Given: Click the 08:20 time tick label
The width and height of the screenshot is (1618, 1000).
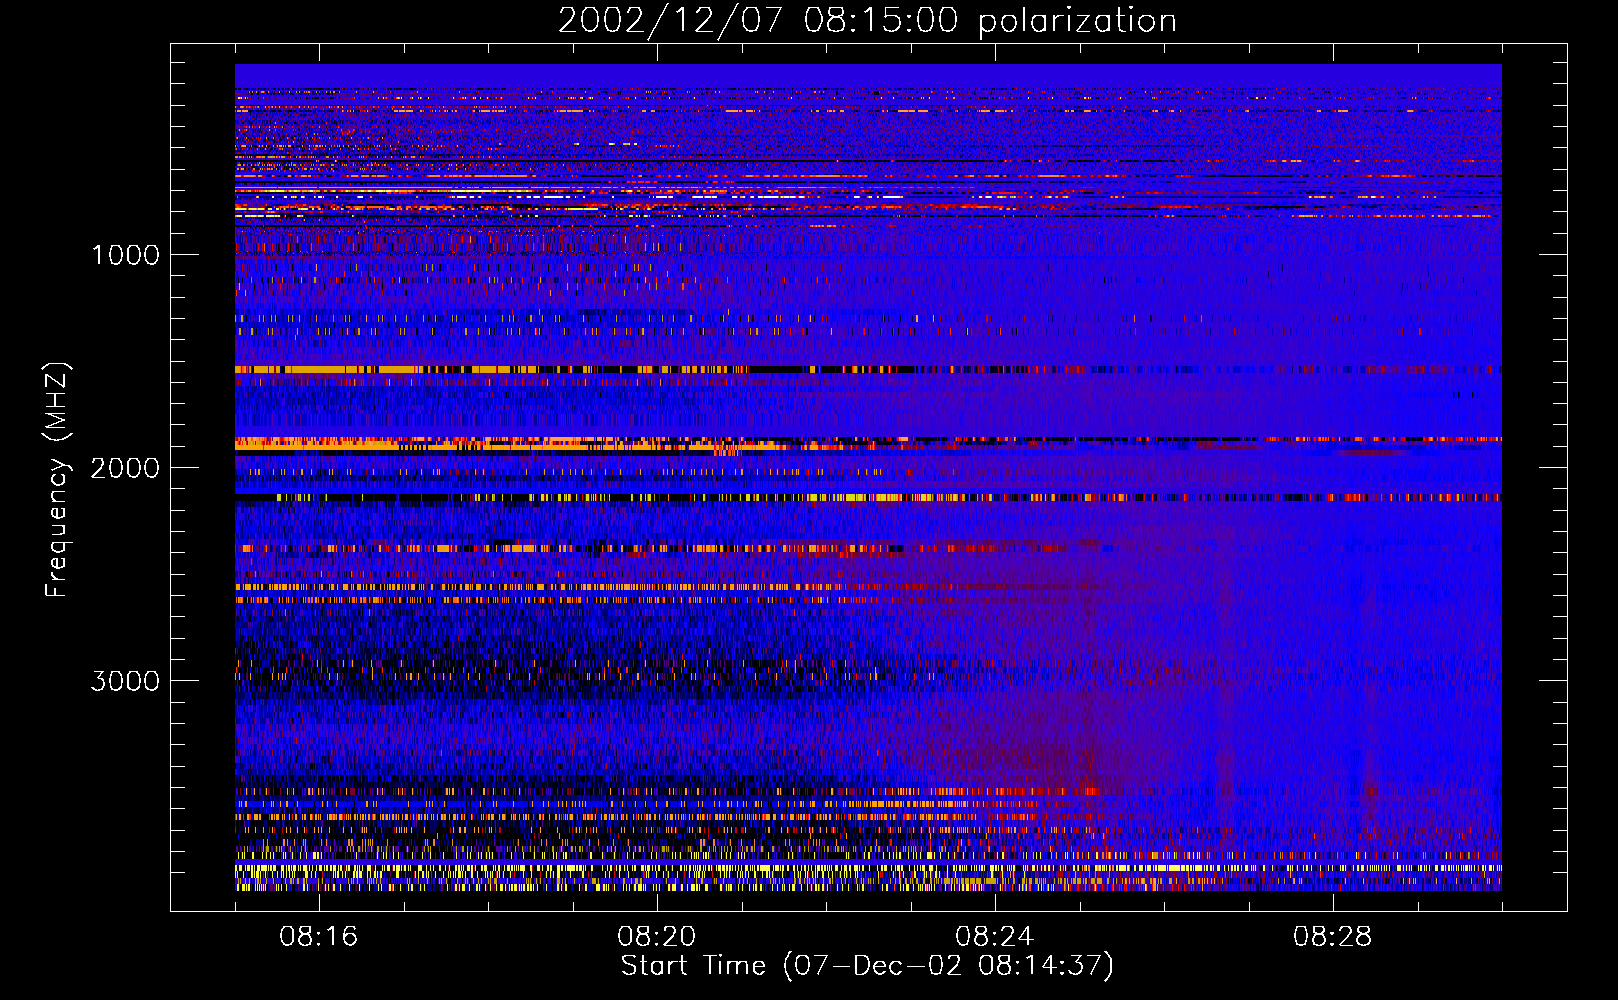Looking at the screenshot, I should pos(656,937).
